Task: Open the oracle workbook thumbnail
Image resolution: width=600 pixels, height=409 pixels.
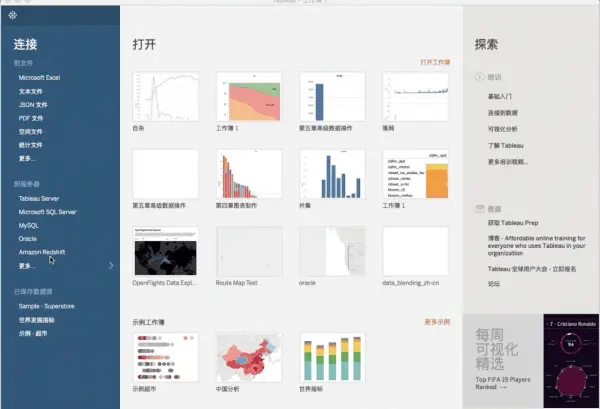Action: [332, 251]
